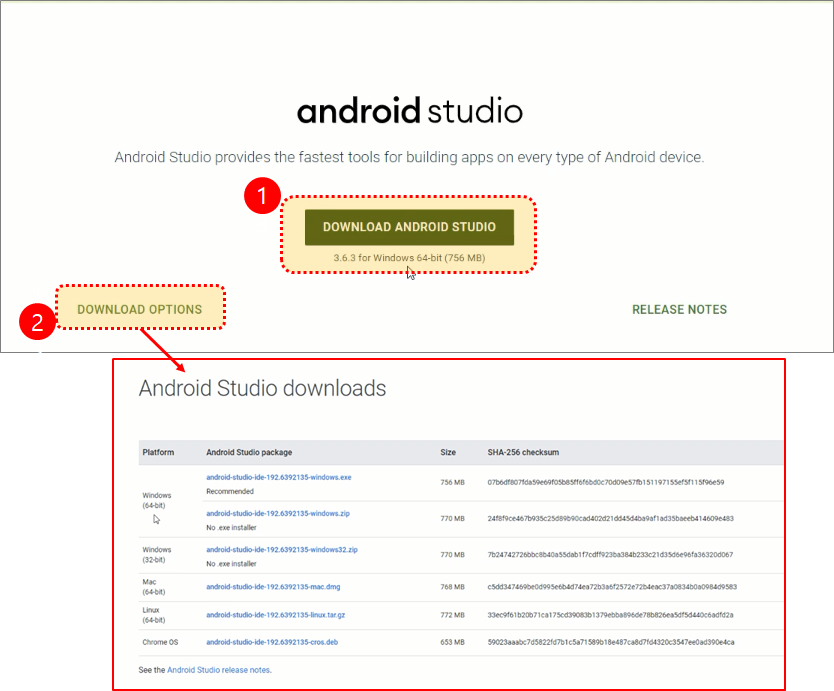Click the Mac (64-bit) platform cell
834x691 pixels.
(154, 587)
